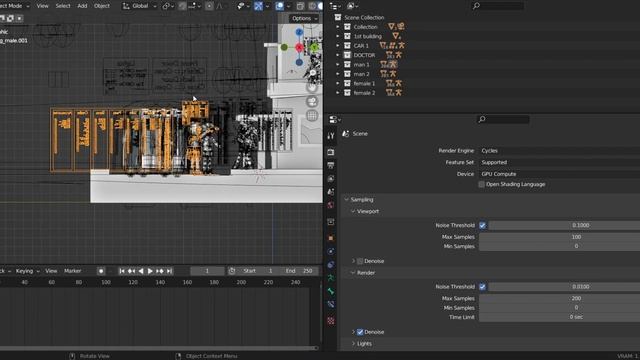Viewport: 640px width, 360px height.
Task: Click the green Y axis gizmo
Action: (314, 47)
